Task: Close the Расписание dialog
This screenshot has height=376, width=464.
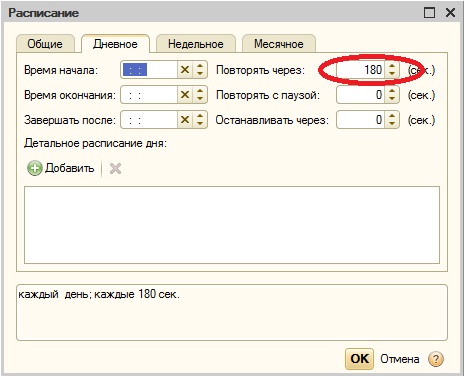Action: click(450, 13)
